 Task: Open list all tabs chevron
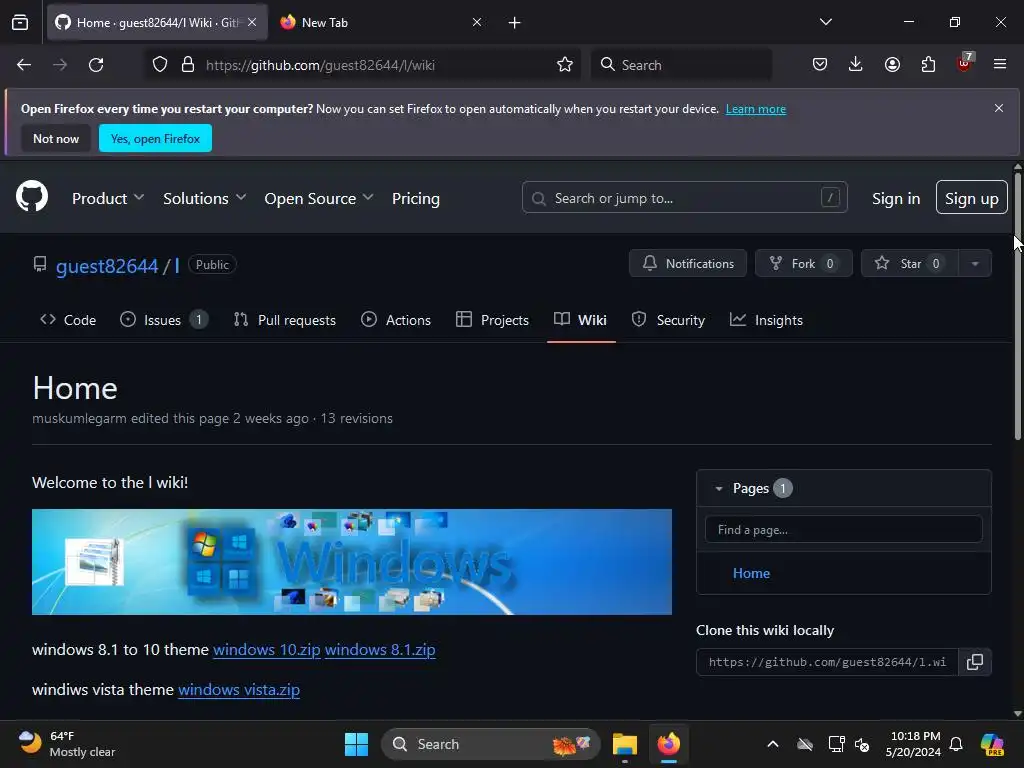(x=826, y=22)
